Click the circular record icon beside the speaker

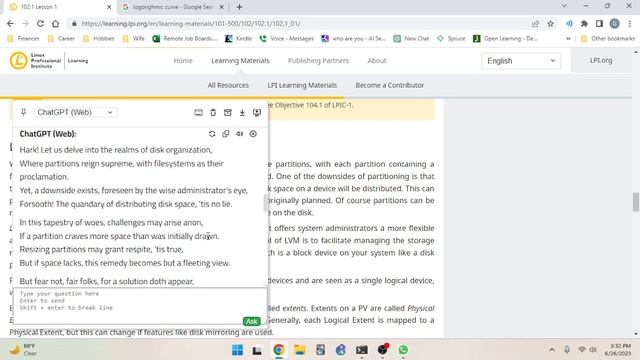pyautogui.click(x=253, y=134)
